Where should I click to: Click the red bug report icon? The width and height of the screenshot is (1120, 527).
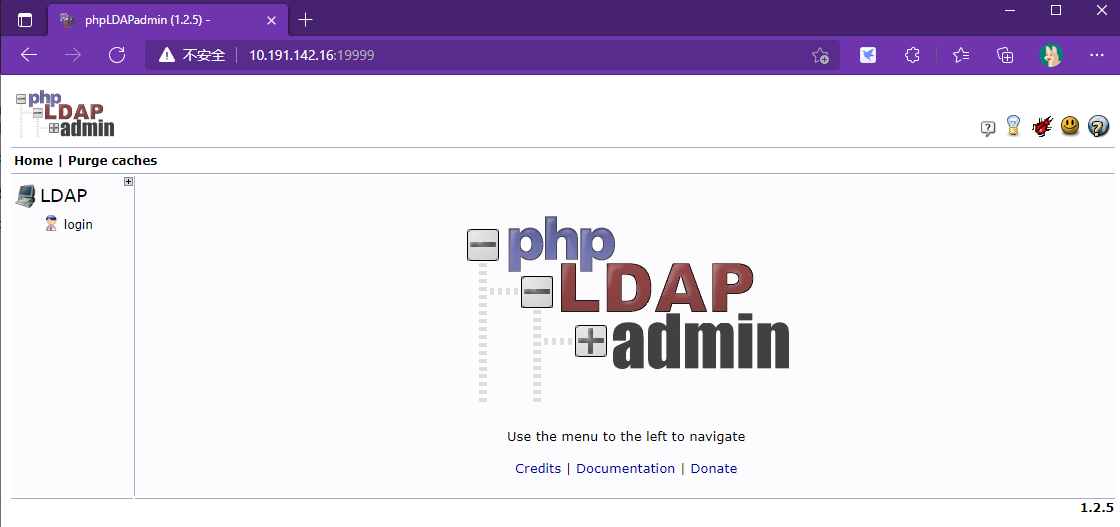click(x=1042, y=127)
